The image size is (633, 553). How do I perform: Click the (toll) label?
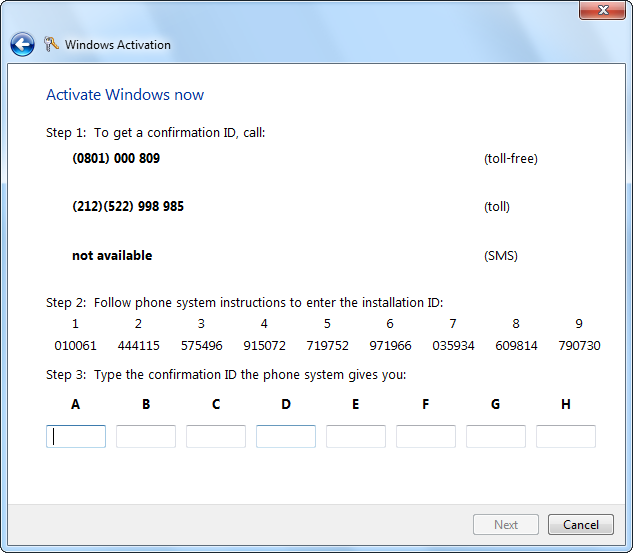(497, 207)
